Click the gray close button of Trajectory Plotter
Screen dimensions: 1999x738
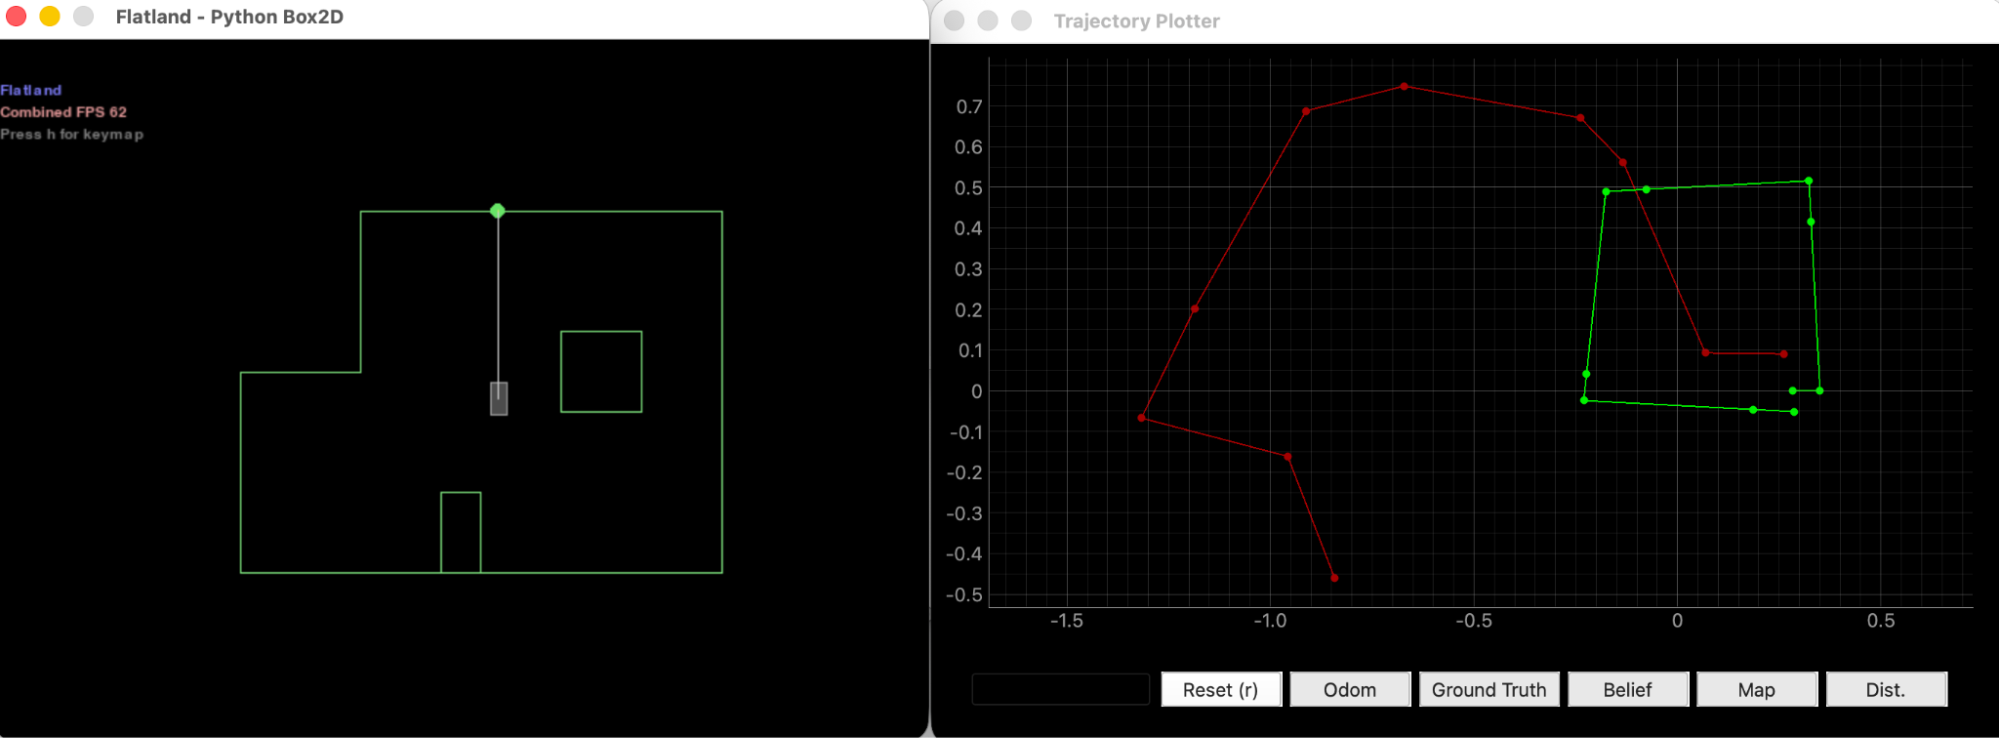pyautogui.click(x=954, y=21)
